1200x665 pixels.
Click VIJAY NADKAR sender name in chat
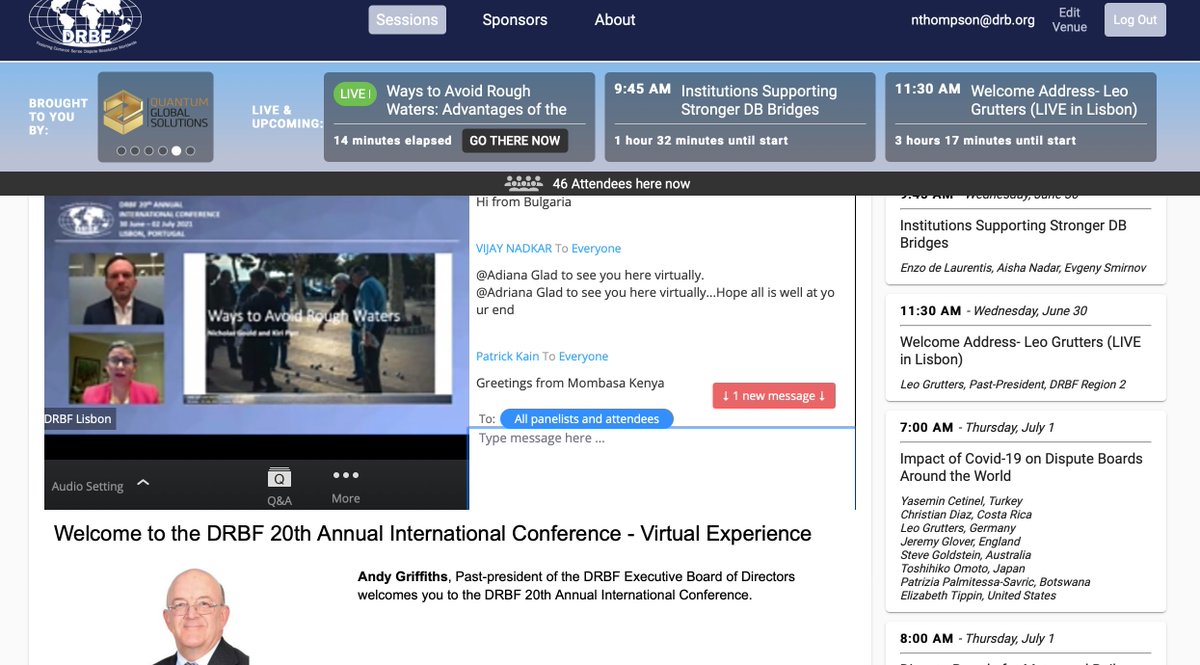click(514, 248)
